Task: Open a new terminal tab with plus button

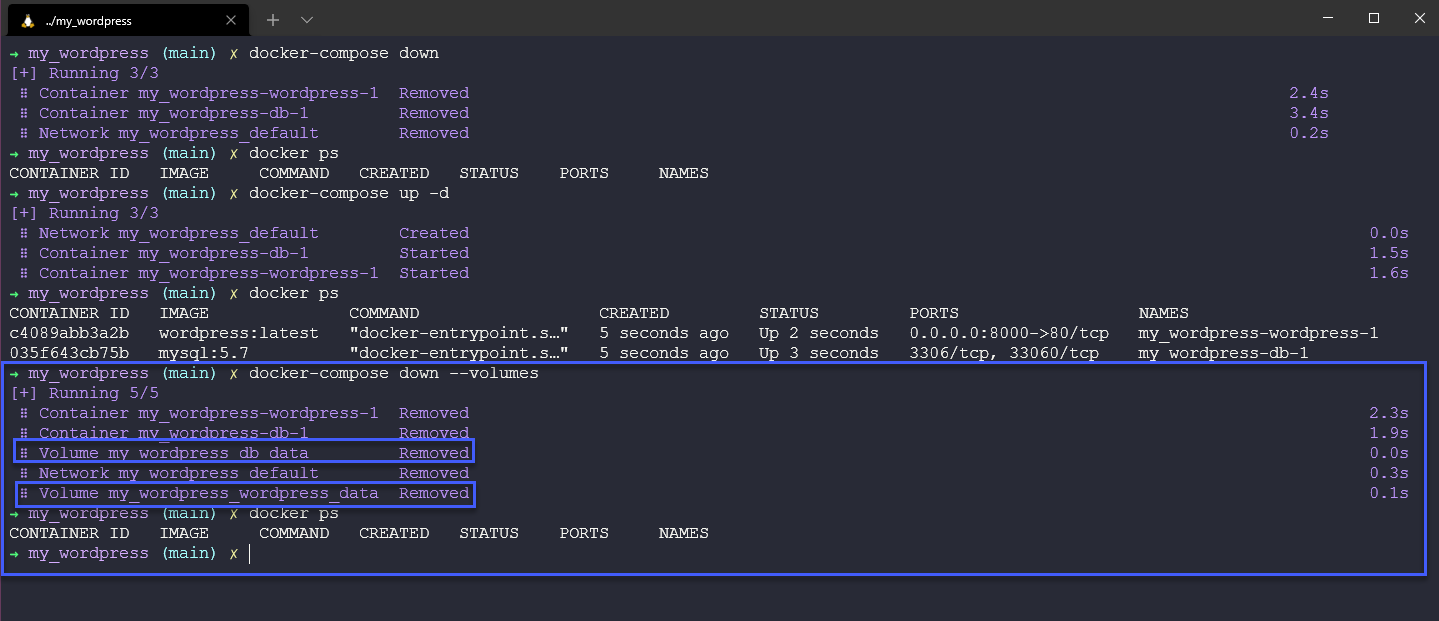Action: pyautogui.click(x=273, y=20)
